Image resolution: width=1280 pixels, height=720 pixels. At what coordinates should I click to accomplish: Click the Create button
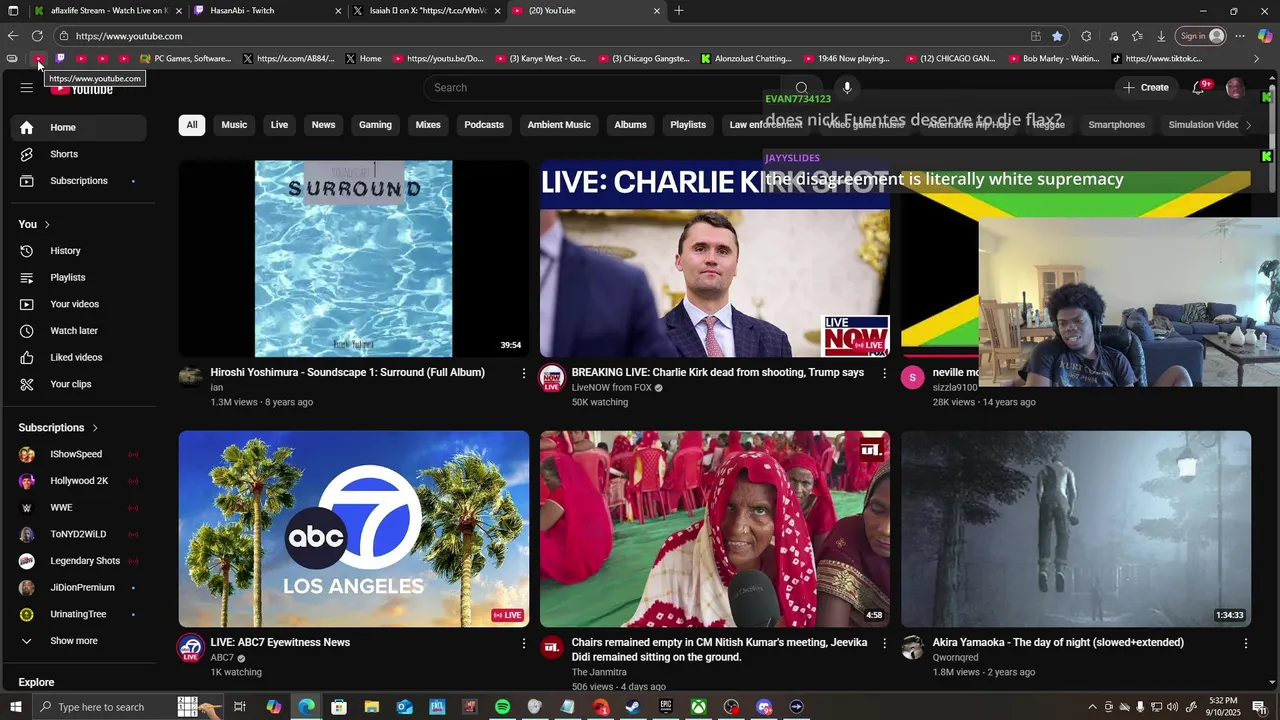pyautogui.click(x=1146, y=88)
